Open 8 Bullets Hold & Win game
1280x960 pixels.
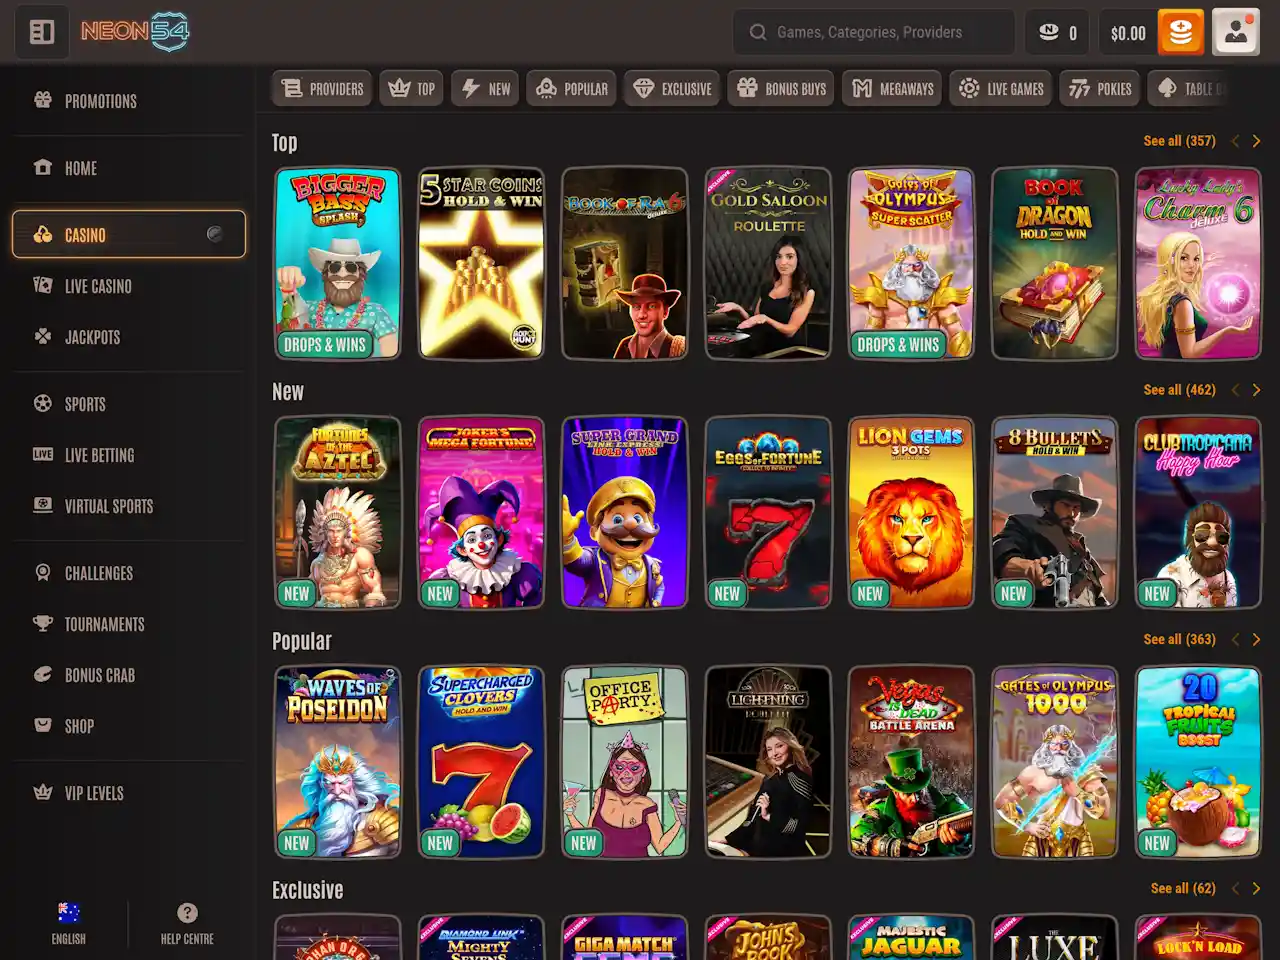1055,512
